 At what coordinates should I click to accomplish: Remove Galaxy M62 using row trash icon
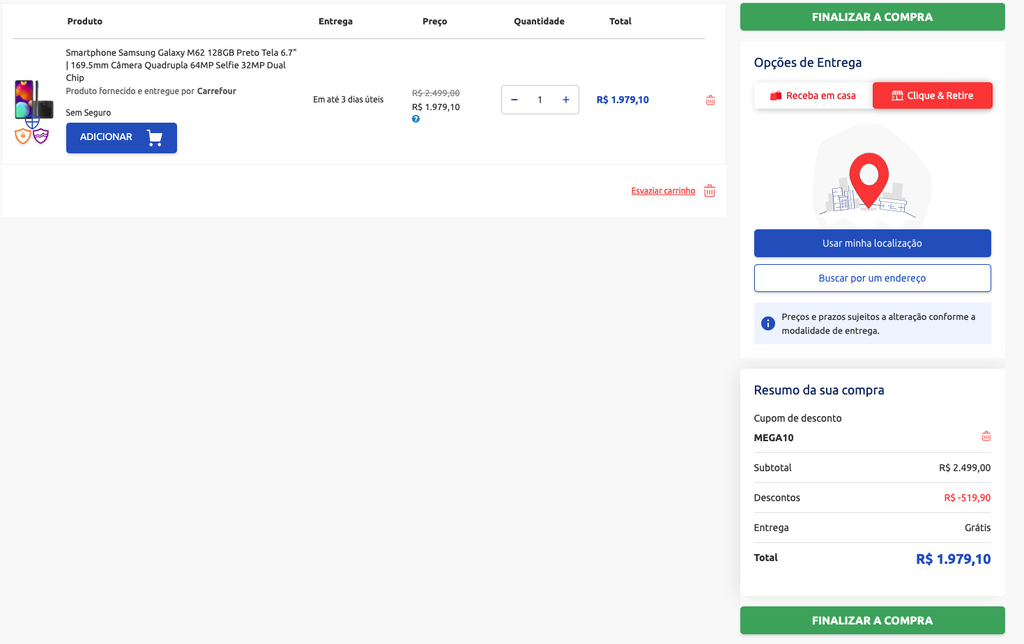pyautogui.click(x=711, y=100)
